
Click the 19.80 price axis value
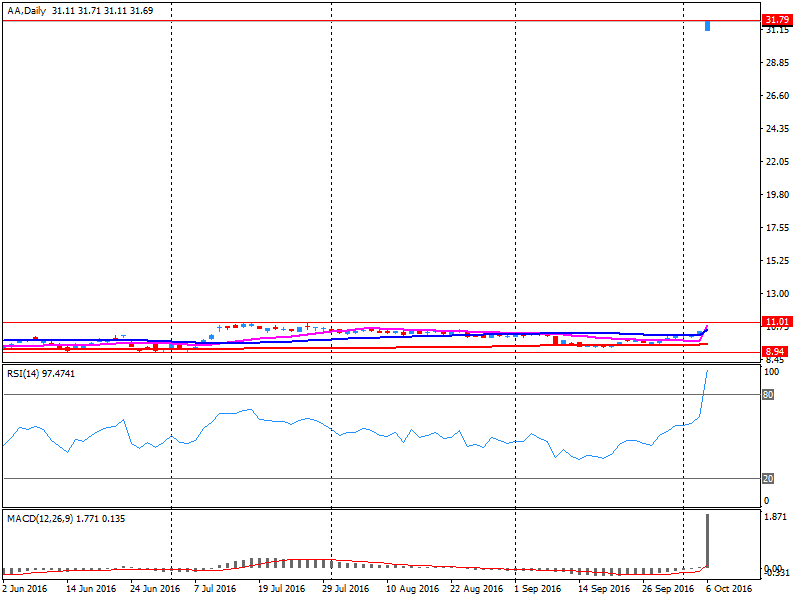tap(778, 195)
